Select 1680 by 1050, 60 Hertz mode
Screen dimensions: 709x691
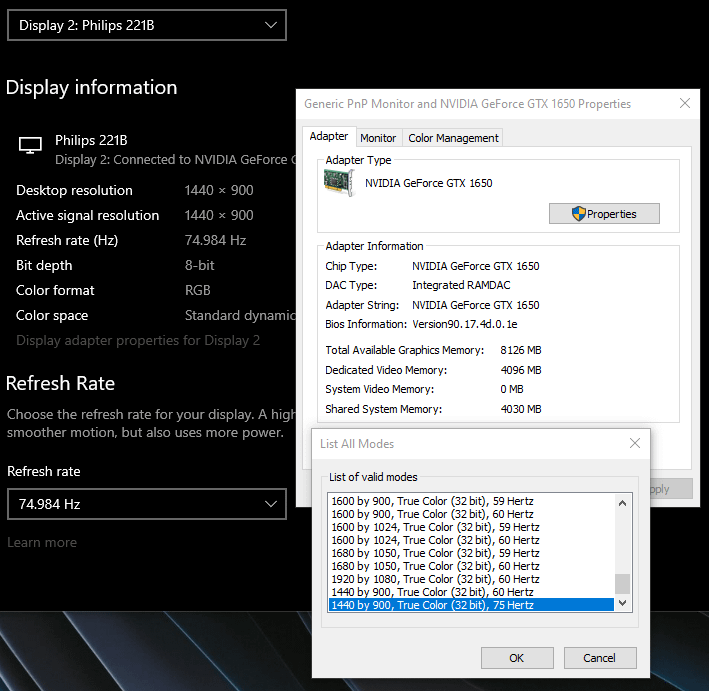(x=470, y=566)
